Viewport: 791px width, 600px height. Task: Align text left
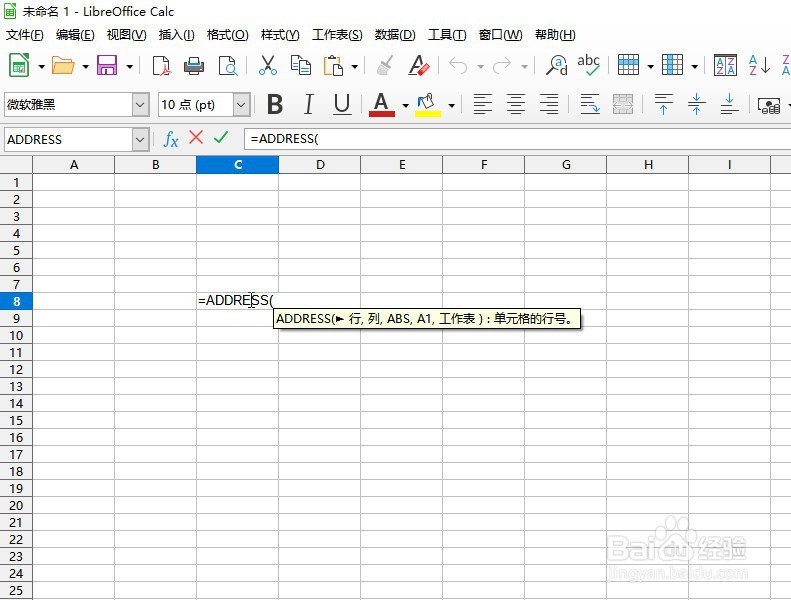(x=482, y=105)
